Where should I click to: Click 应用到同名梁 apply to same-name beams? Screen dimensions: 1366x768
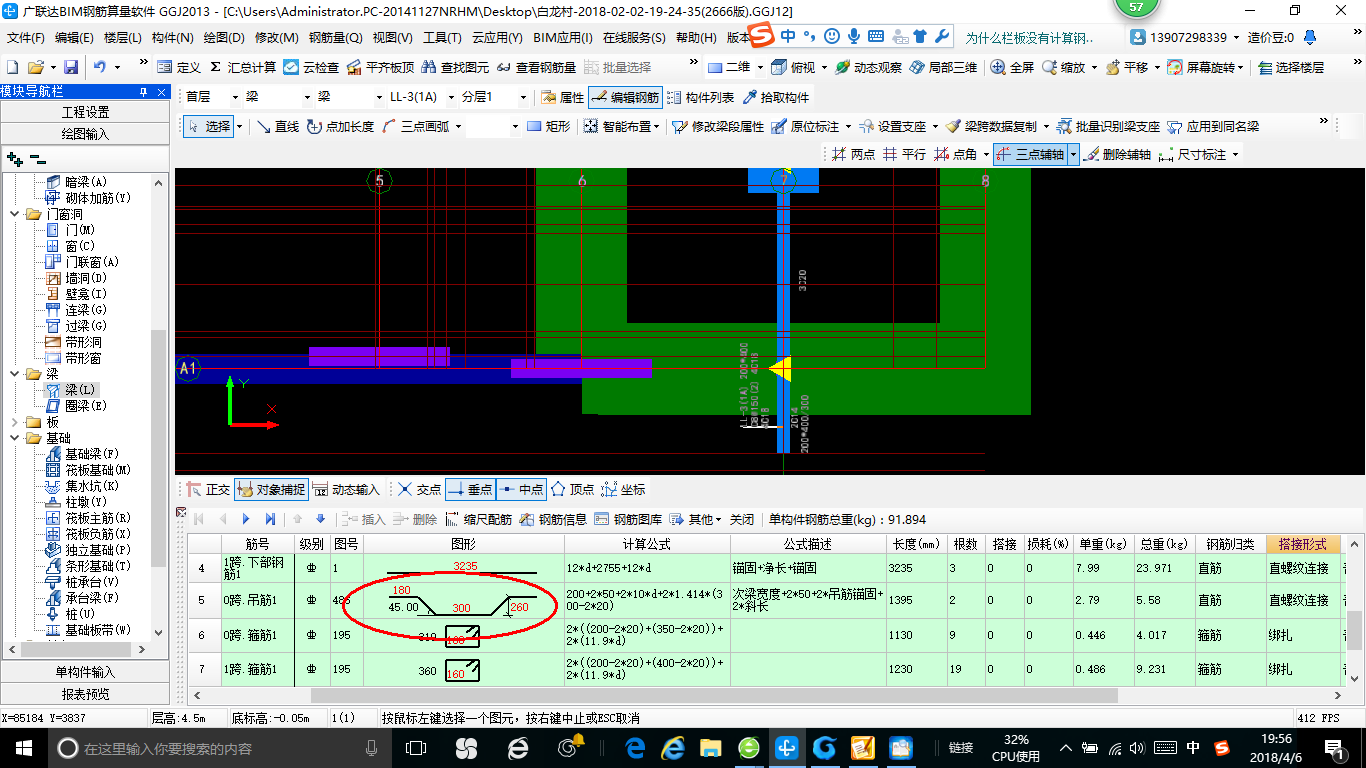pos(1213,127)
